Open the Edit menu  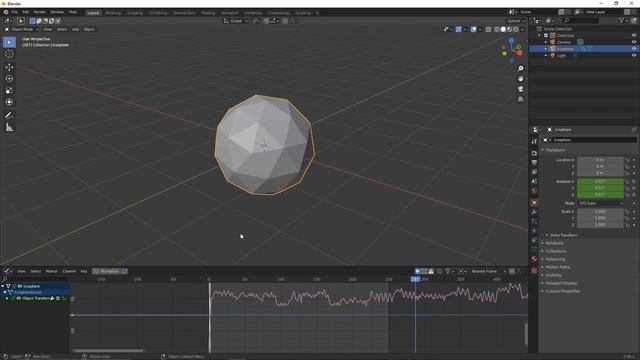point(25,12)
